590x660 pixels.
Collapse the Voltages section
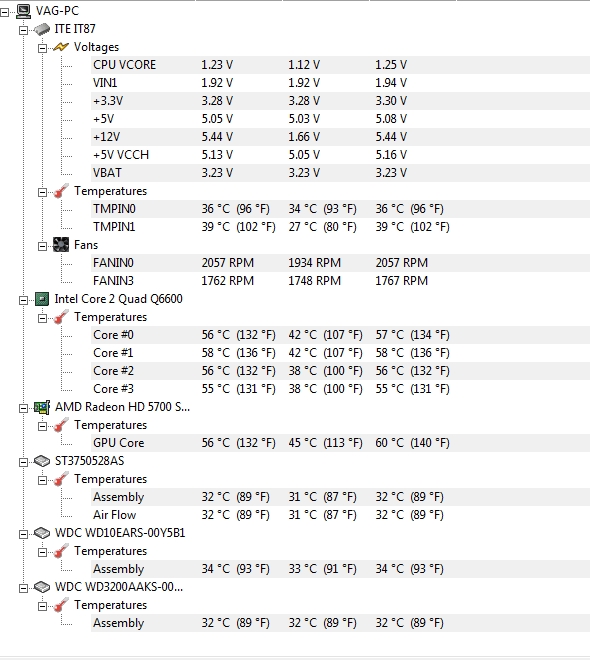[x=43, y=48]
